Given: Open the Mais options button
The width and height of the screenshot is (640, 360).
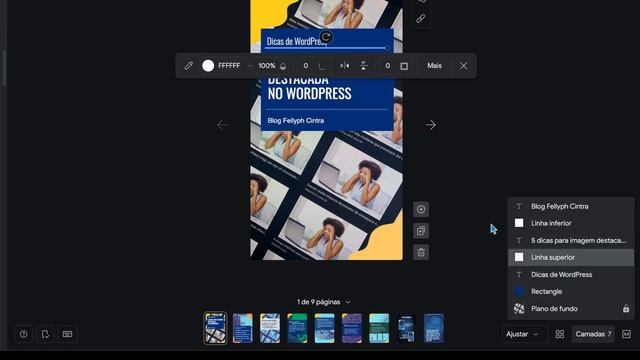Looking at the screenshot, I should [x=434, y=66].
